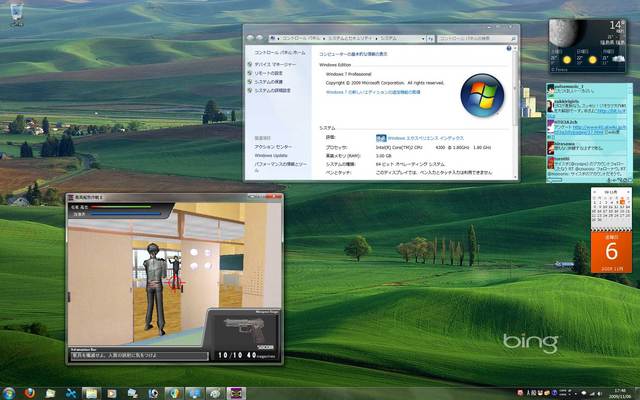The image size is (640, 400).
Task: Open Windows Explorer folder icon in taskbar
Action: click(x=91, y=393)
